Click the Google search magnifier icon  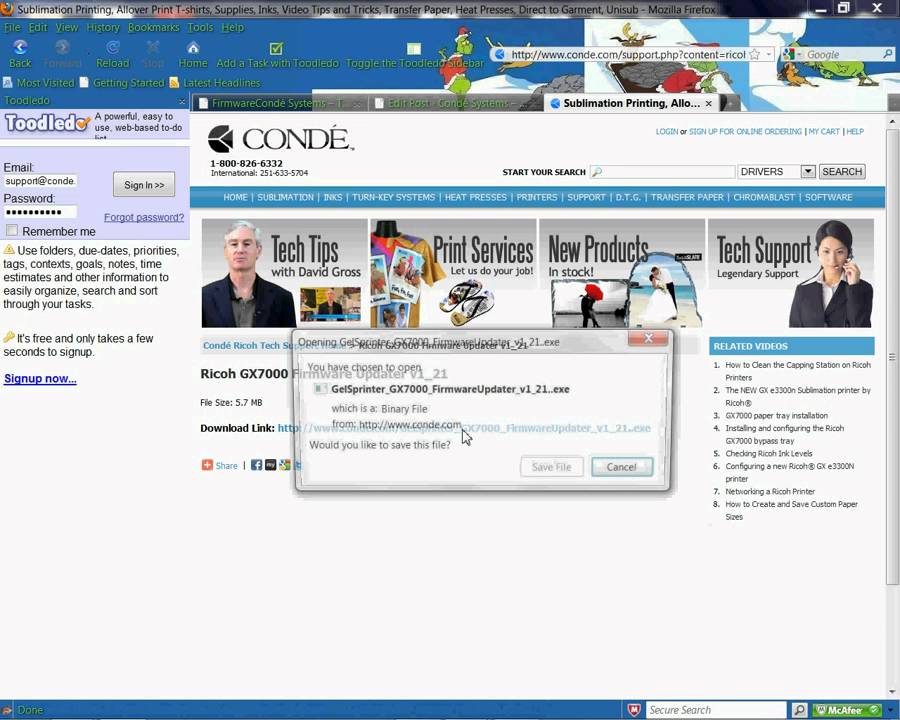(887, 55)
